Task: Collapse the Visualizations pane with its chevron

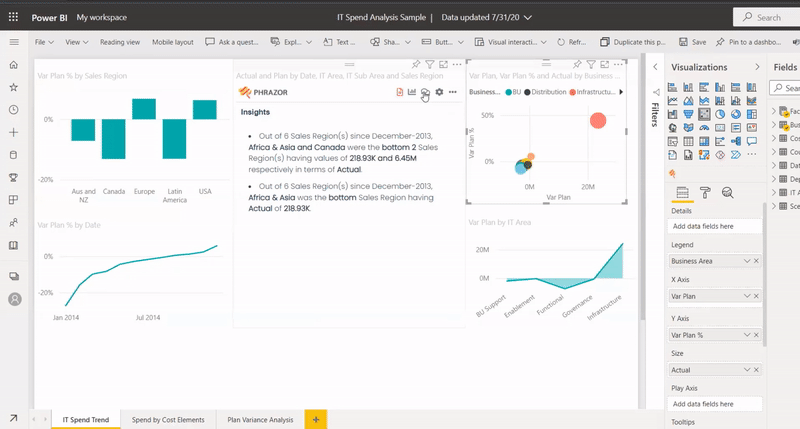Action: [757, 67]
